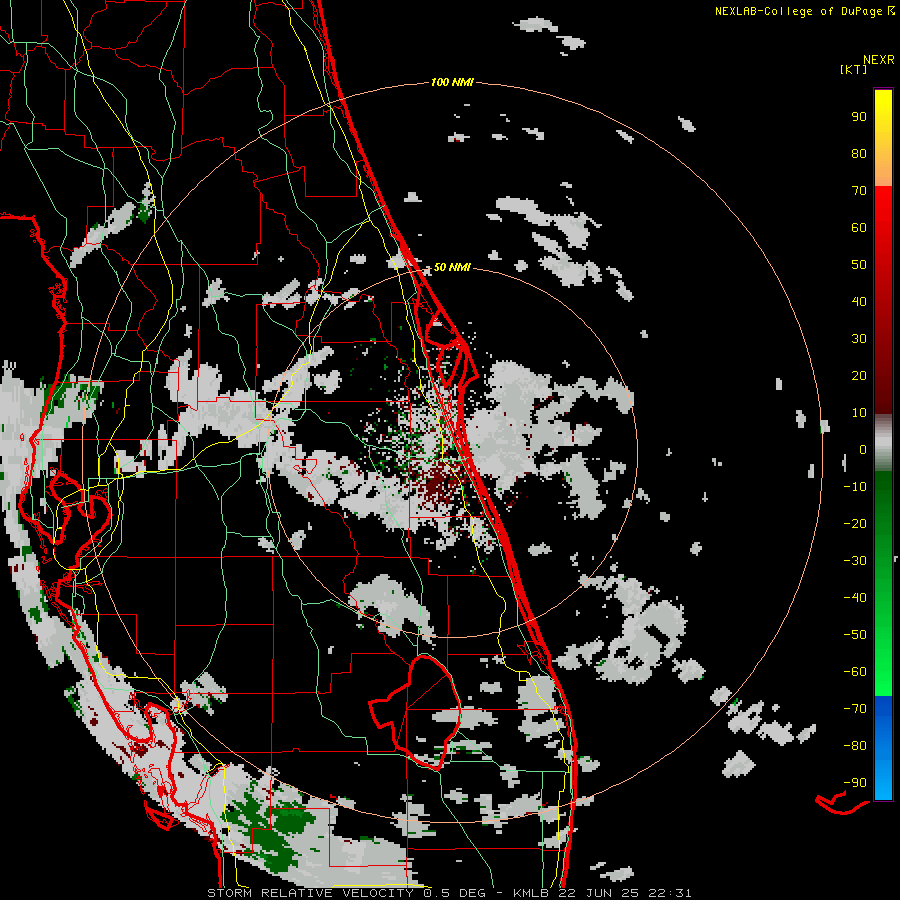900x900 pixels.
Task: Click the 100 NMI range ring label
Action: pyautogui.click(x=452, y=83)
